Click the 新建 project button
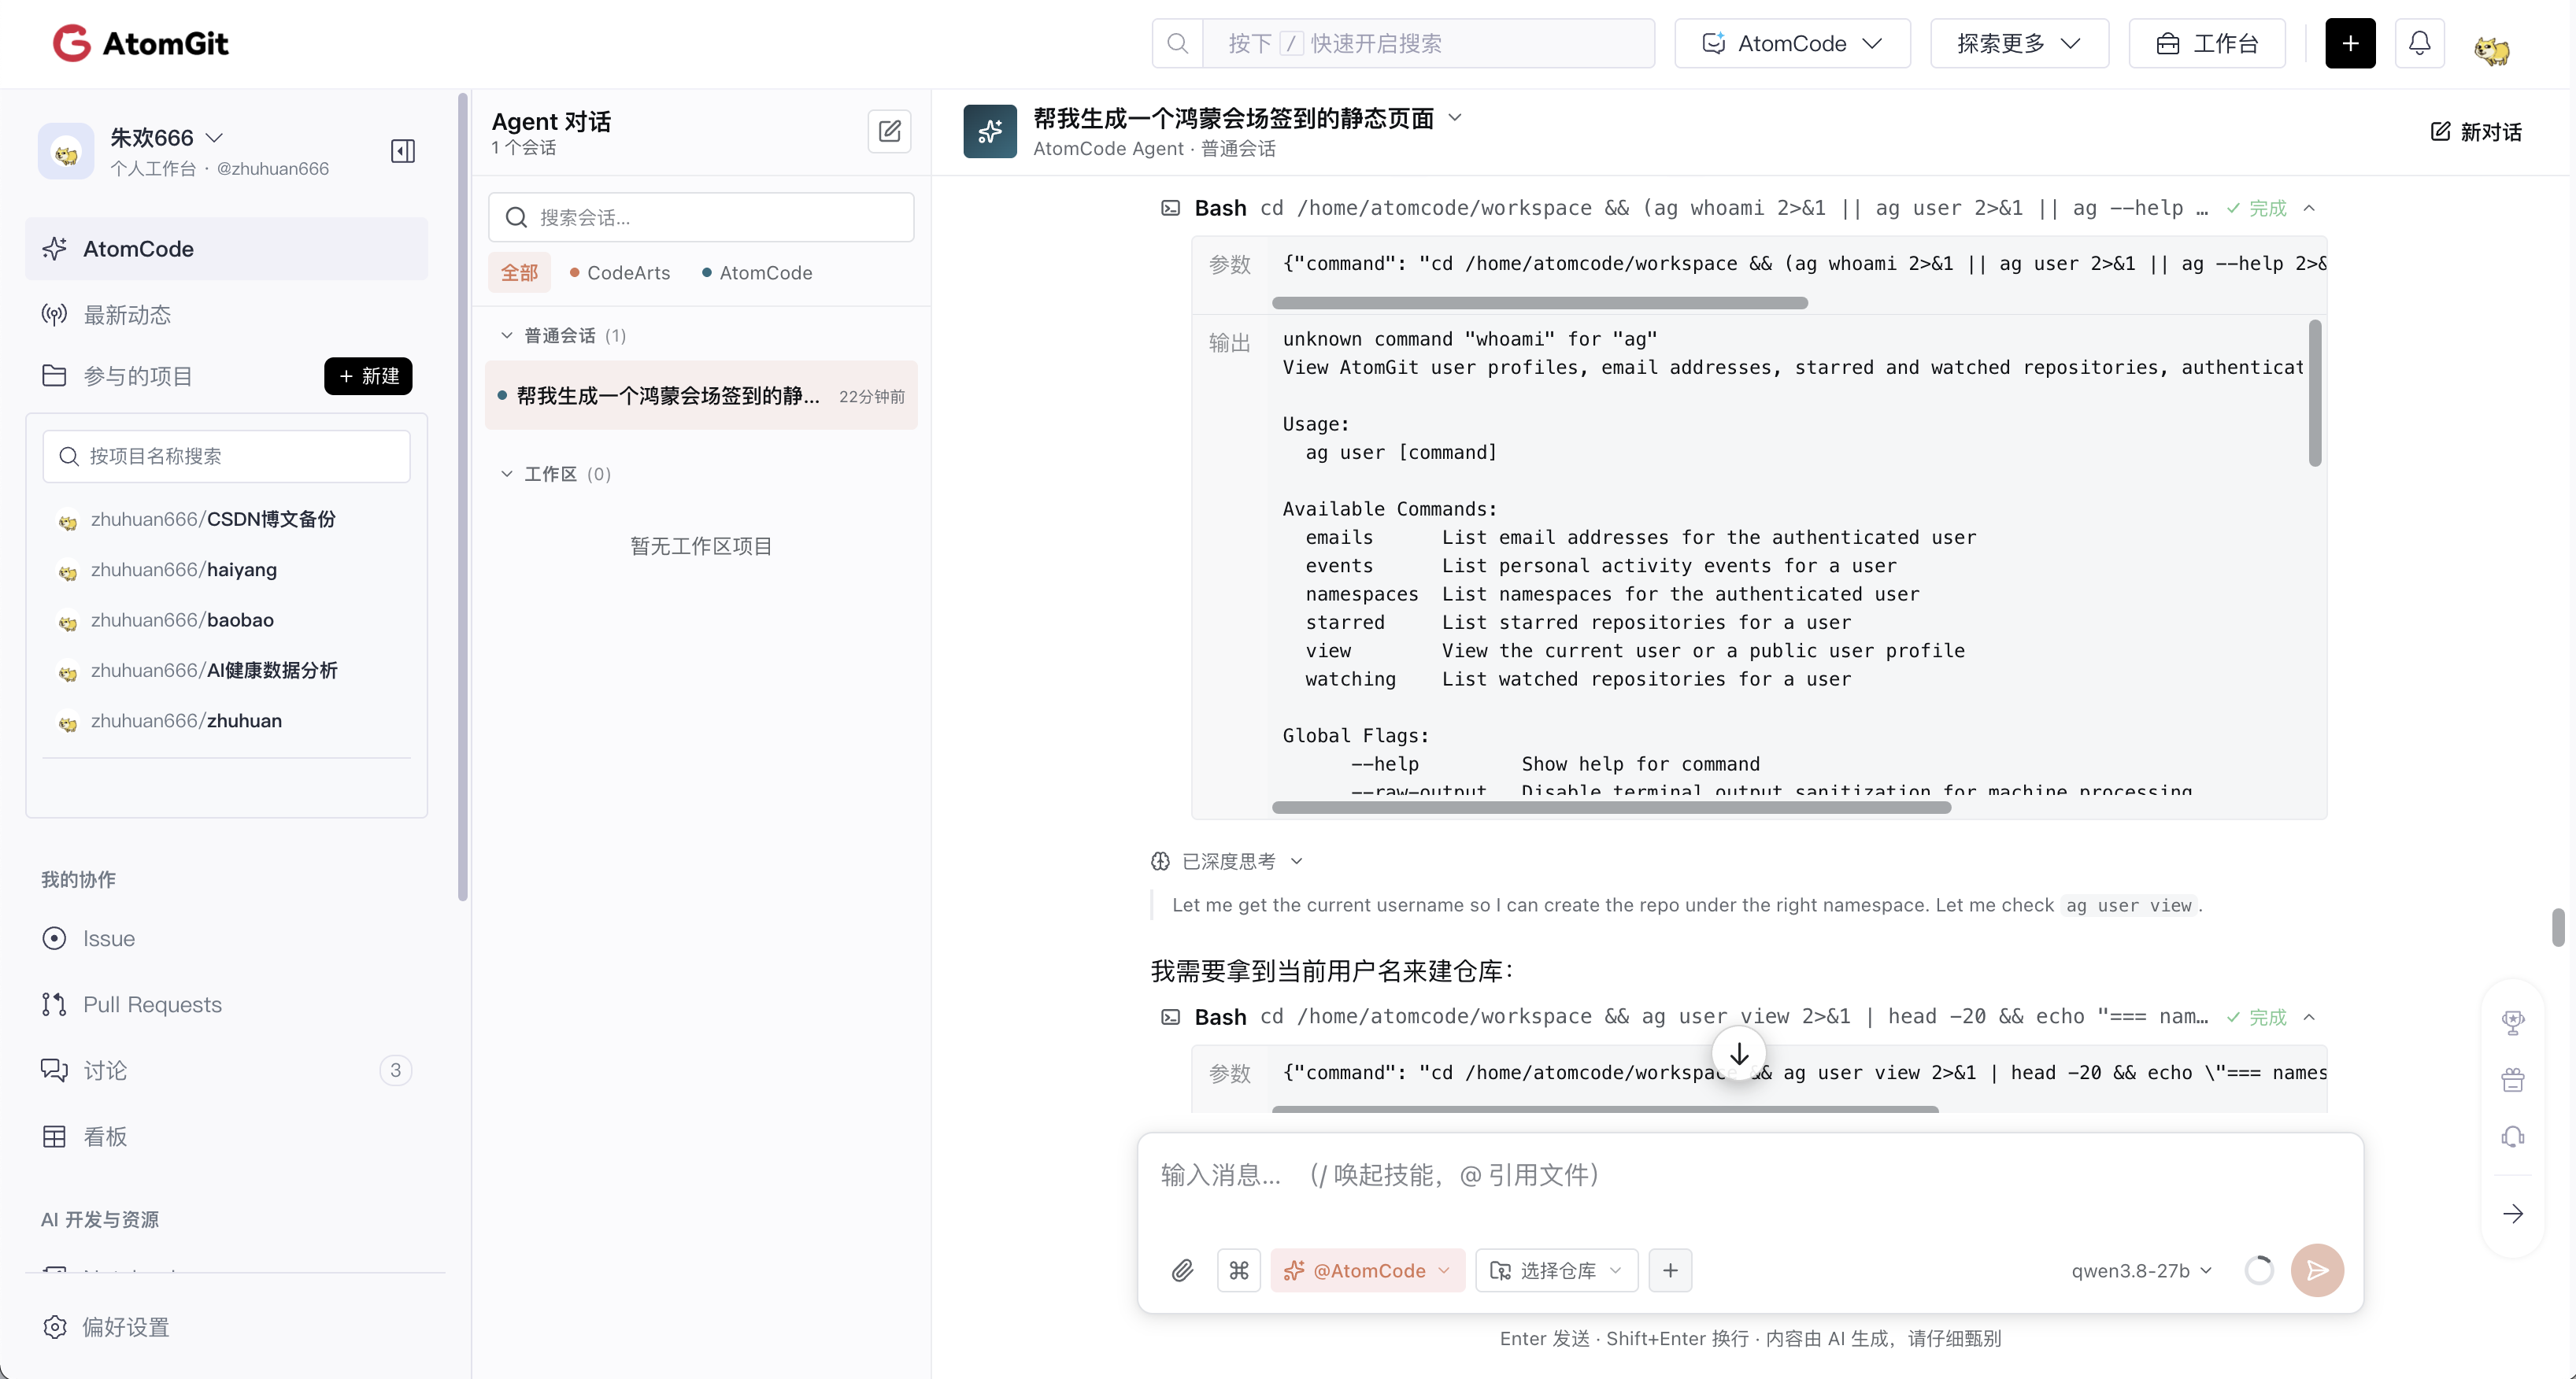The image size is (2576, 1379). pyautogui.click(x=368, y=376)
